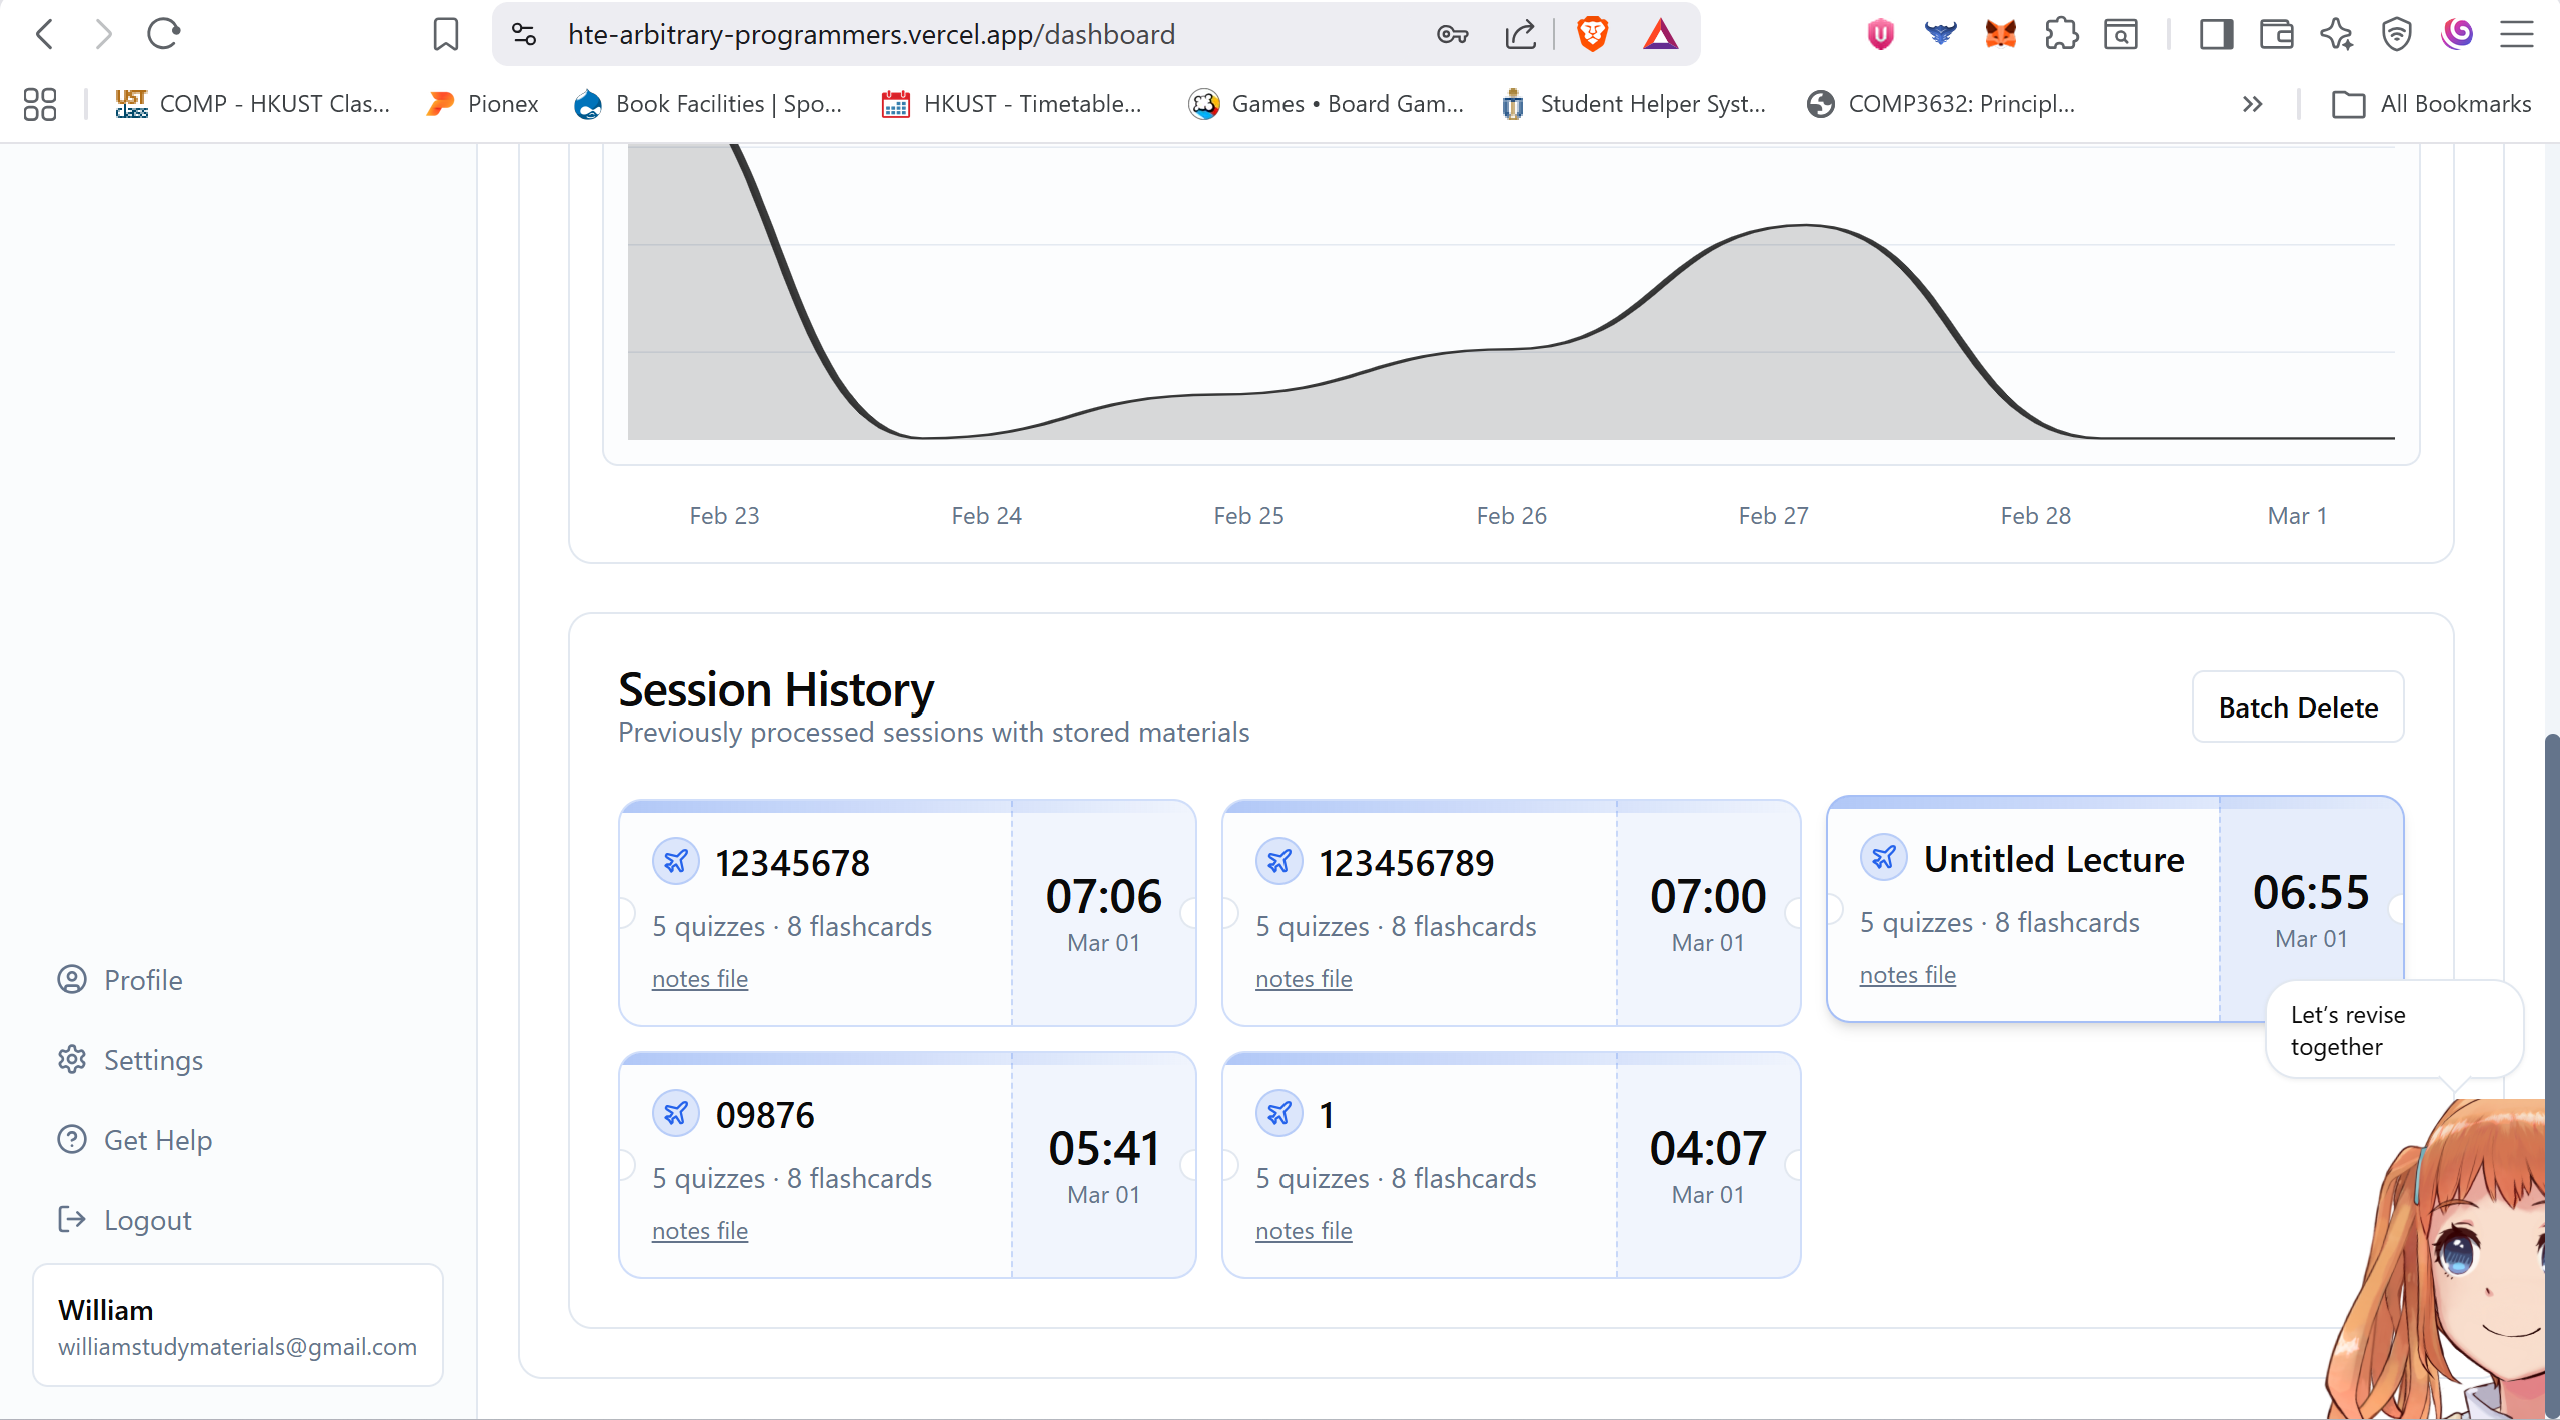Click the page reload icon
This screenshot has height=1420, width=2560.
point(163,35)
